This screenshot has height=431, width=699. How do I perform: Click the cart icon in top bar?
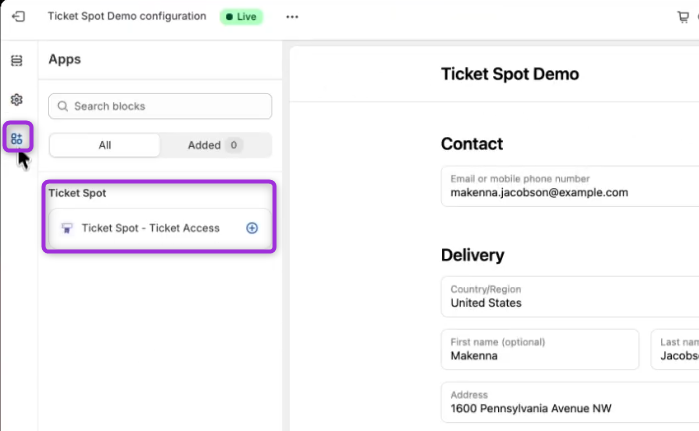pyautogui.click(x=683, y=17)
